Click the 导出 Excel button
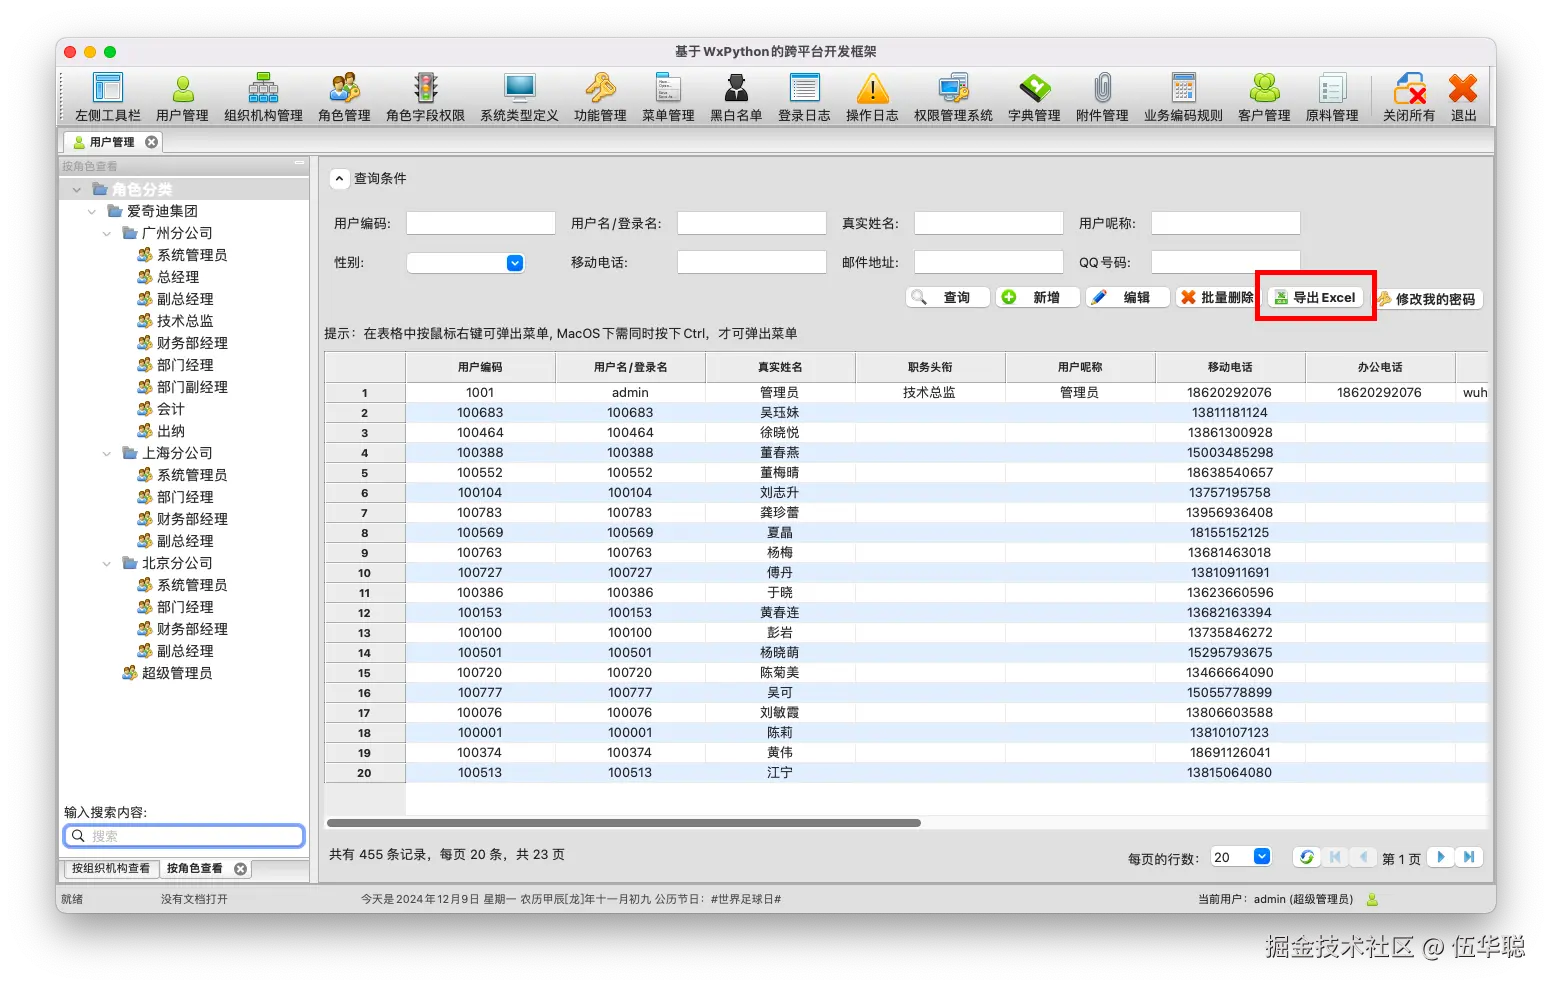1552x987 pixels. point(1315,297)
